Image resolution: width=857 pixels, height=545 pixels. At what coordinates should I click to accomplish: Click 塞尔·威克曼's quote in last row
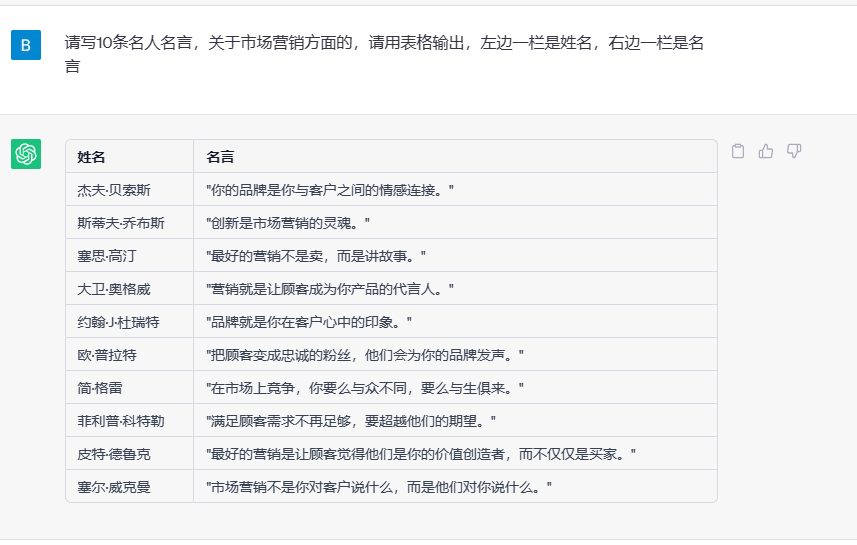tap(379, 487)
